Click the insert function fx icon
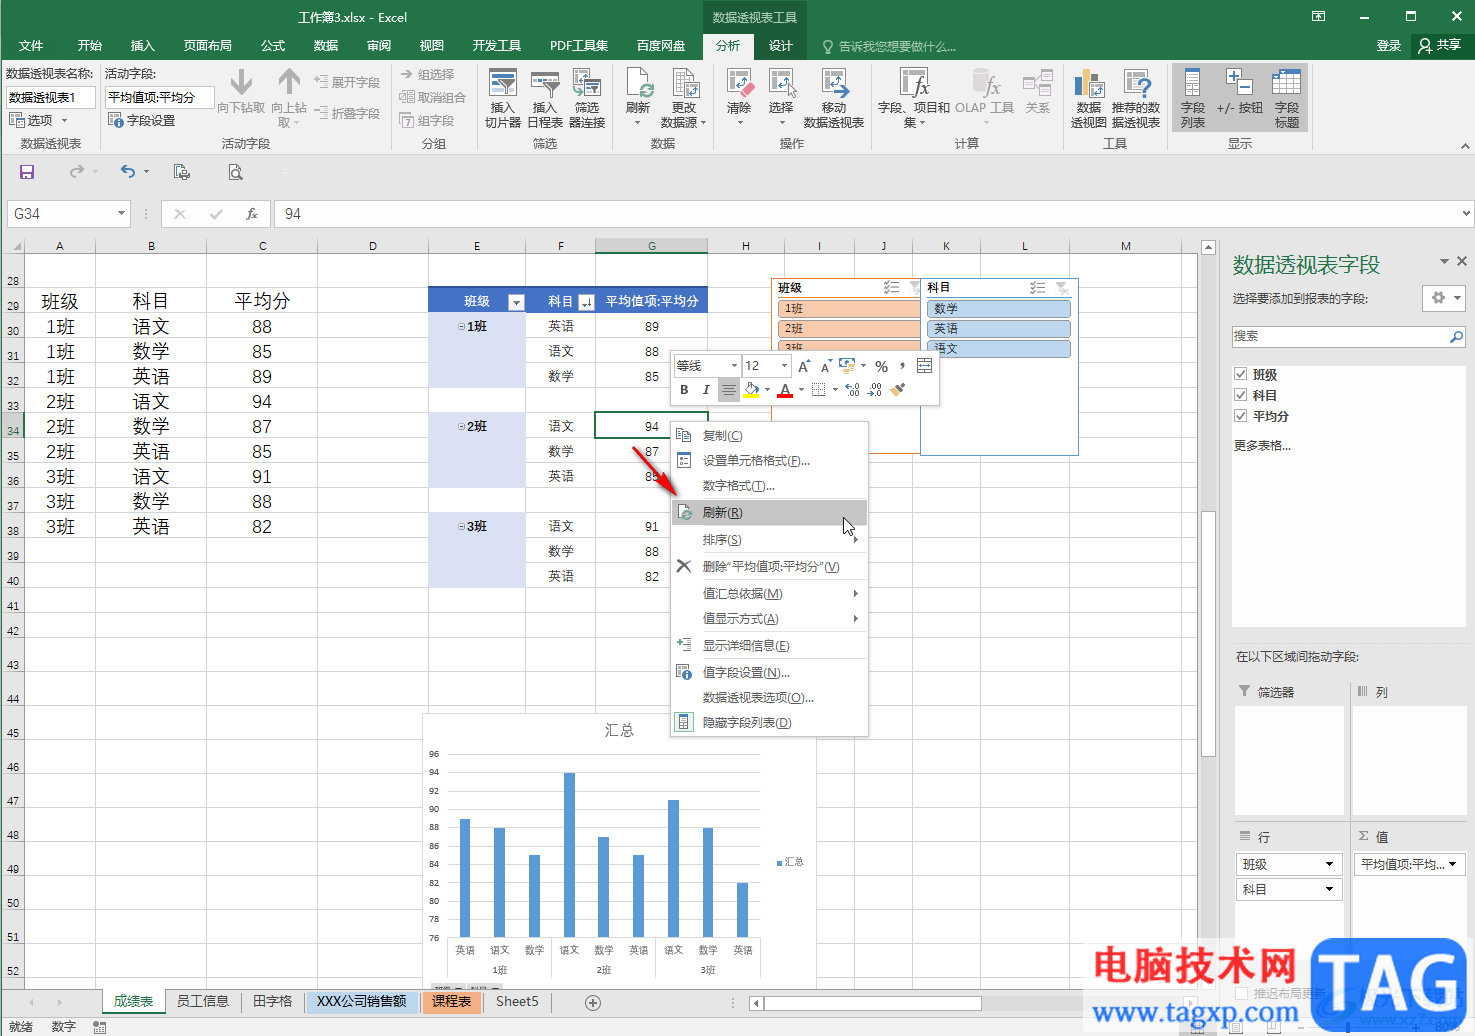Screen dimensions: 1475x1036 coord(252,214)
